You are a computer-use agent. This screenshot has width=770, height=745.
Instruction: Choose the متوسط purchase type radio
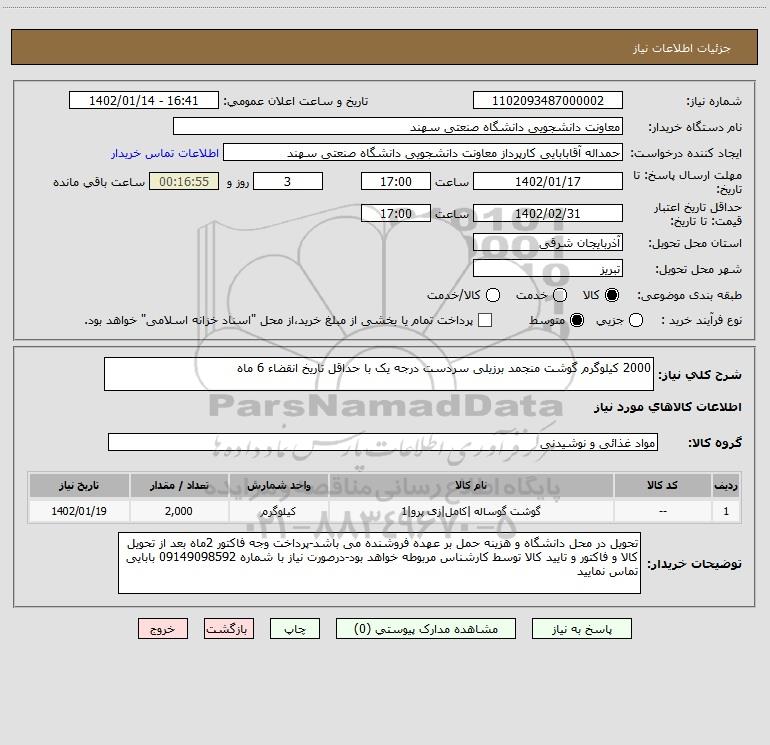click(x=577, y=320)
